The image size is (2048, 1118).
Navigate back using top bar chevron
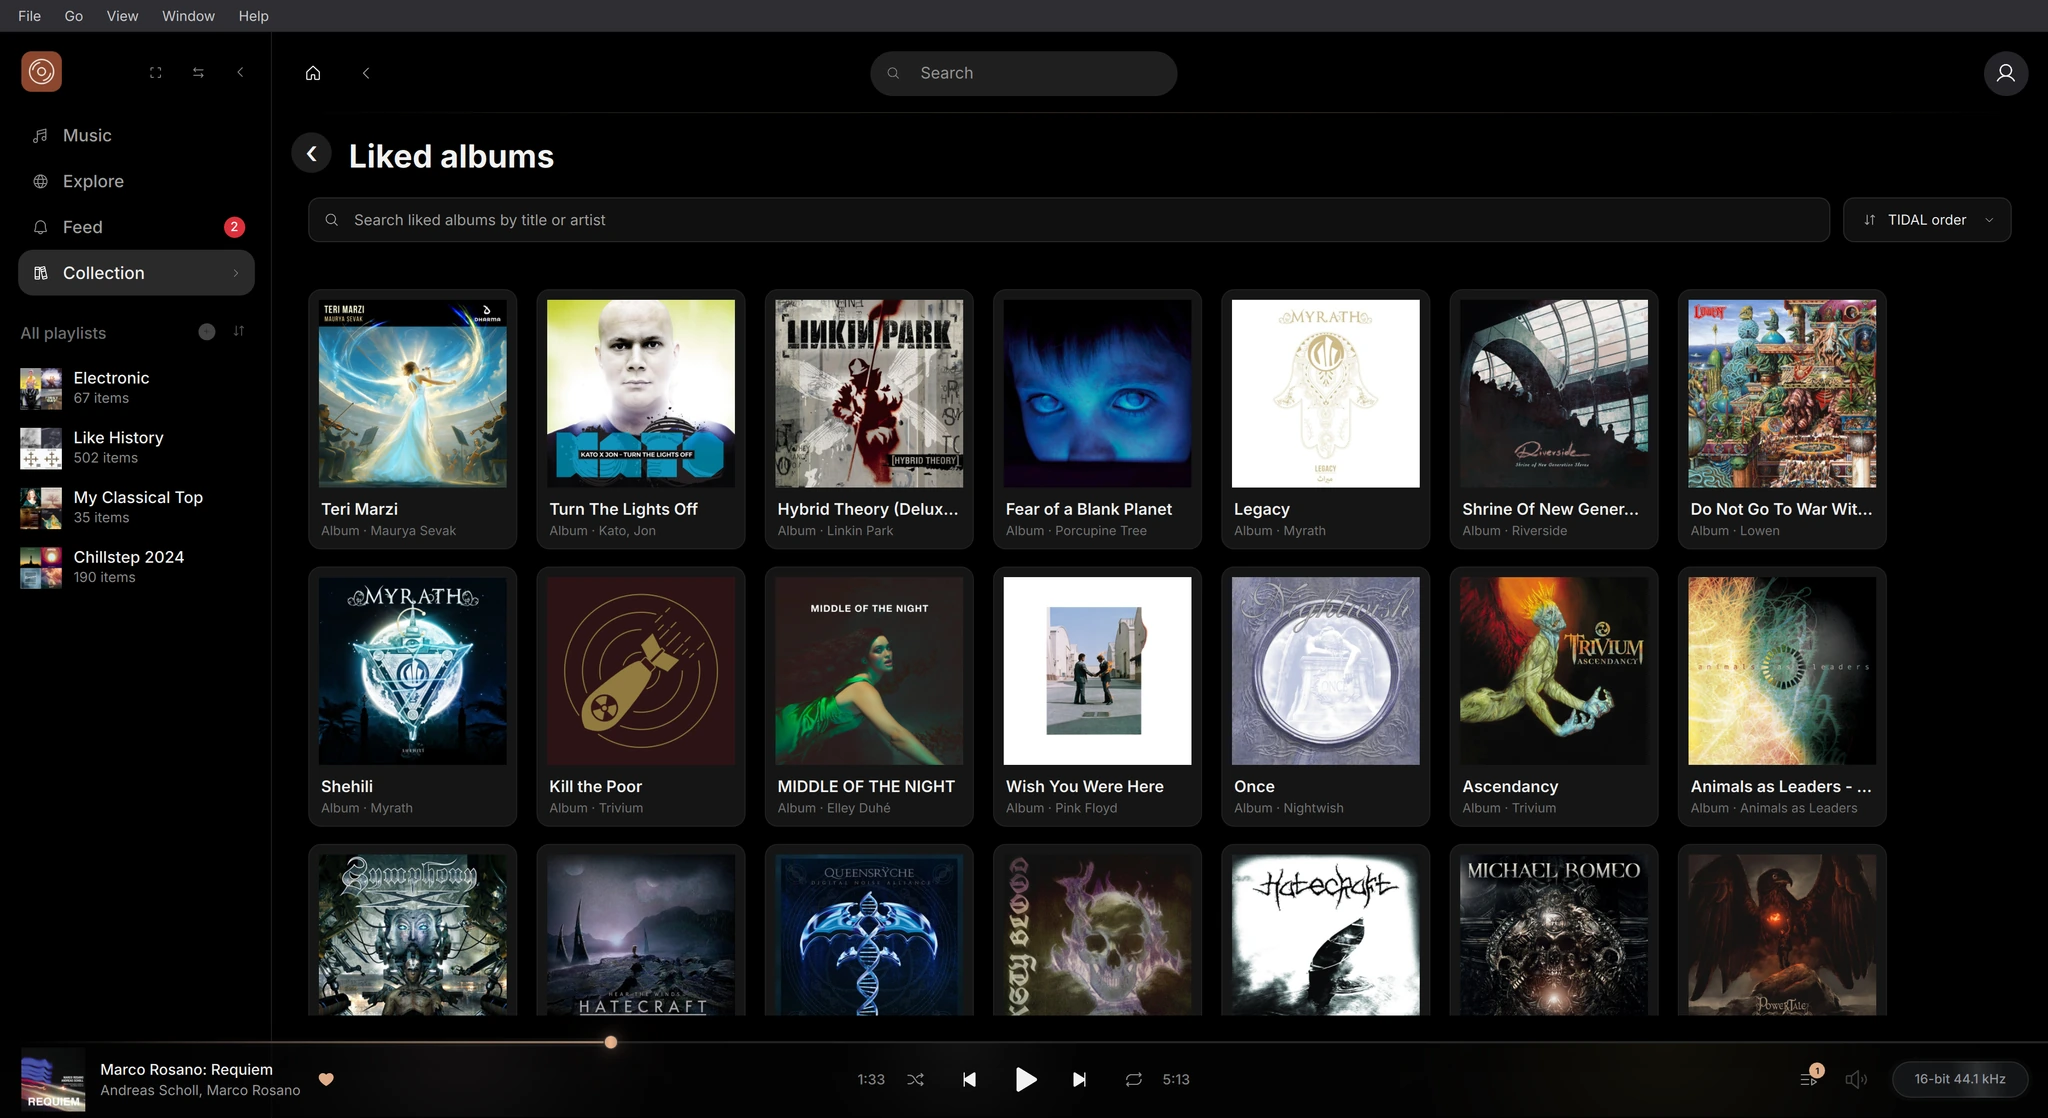366,73
